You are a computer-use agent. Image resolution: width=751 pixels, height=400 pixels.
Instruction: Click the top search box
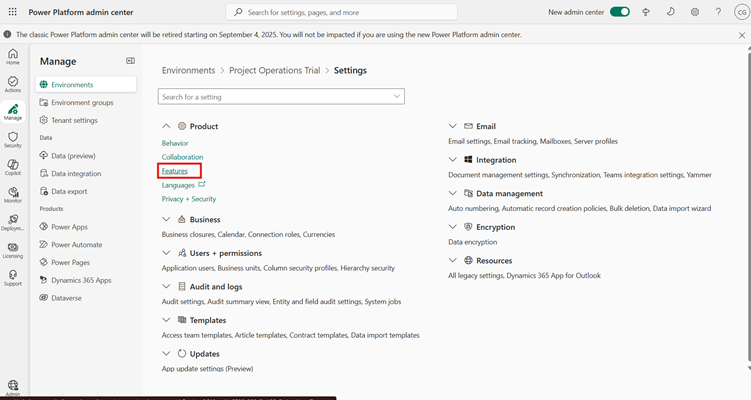click(341, 12)
